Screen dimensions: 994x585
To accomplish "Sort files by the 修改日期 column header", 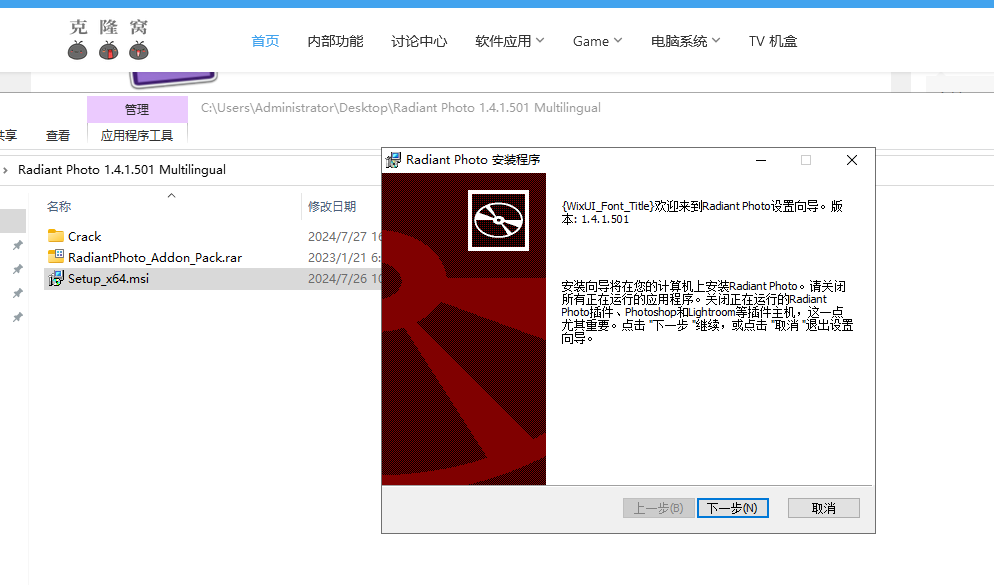I will coord(332,207).
